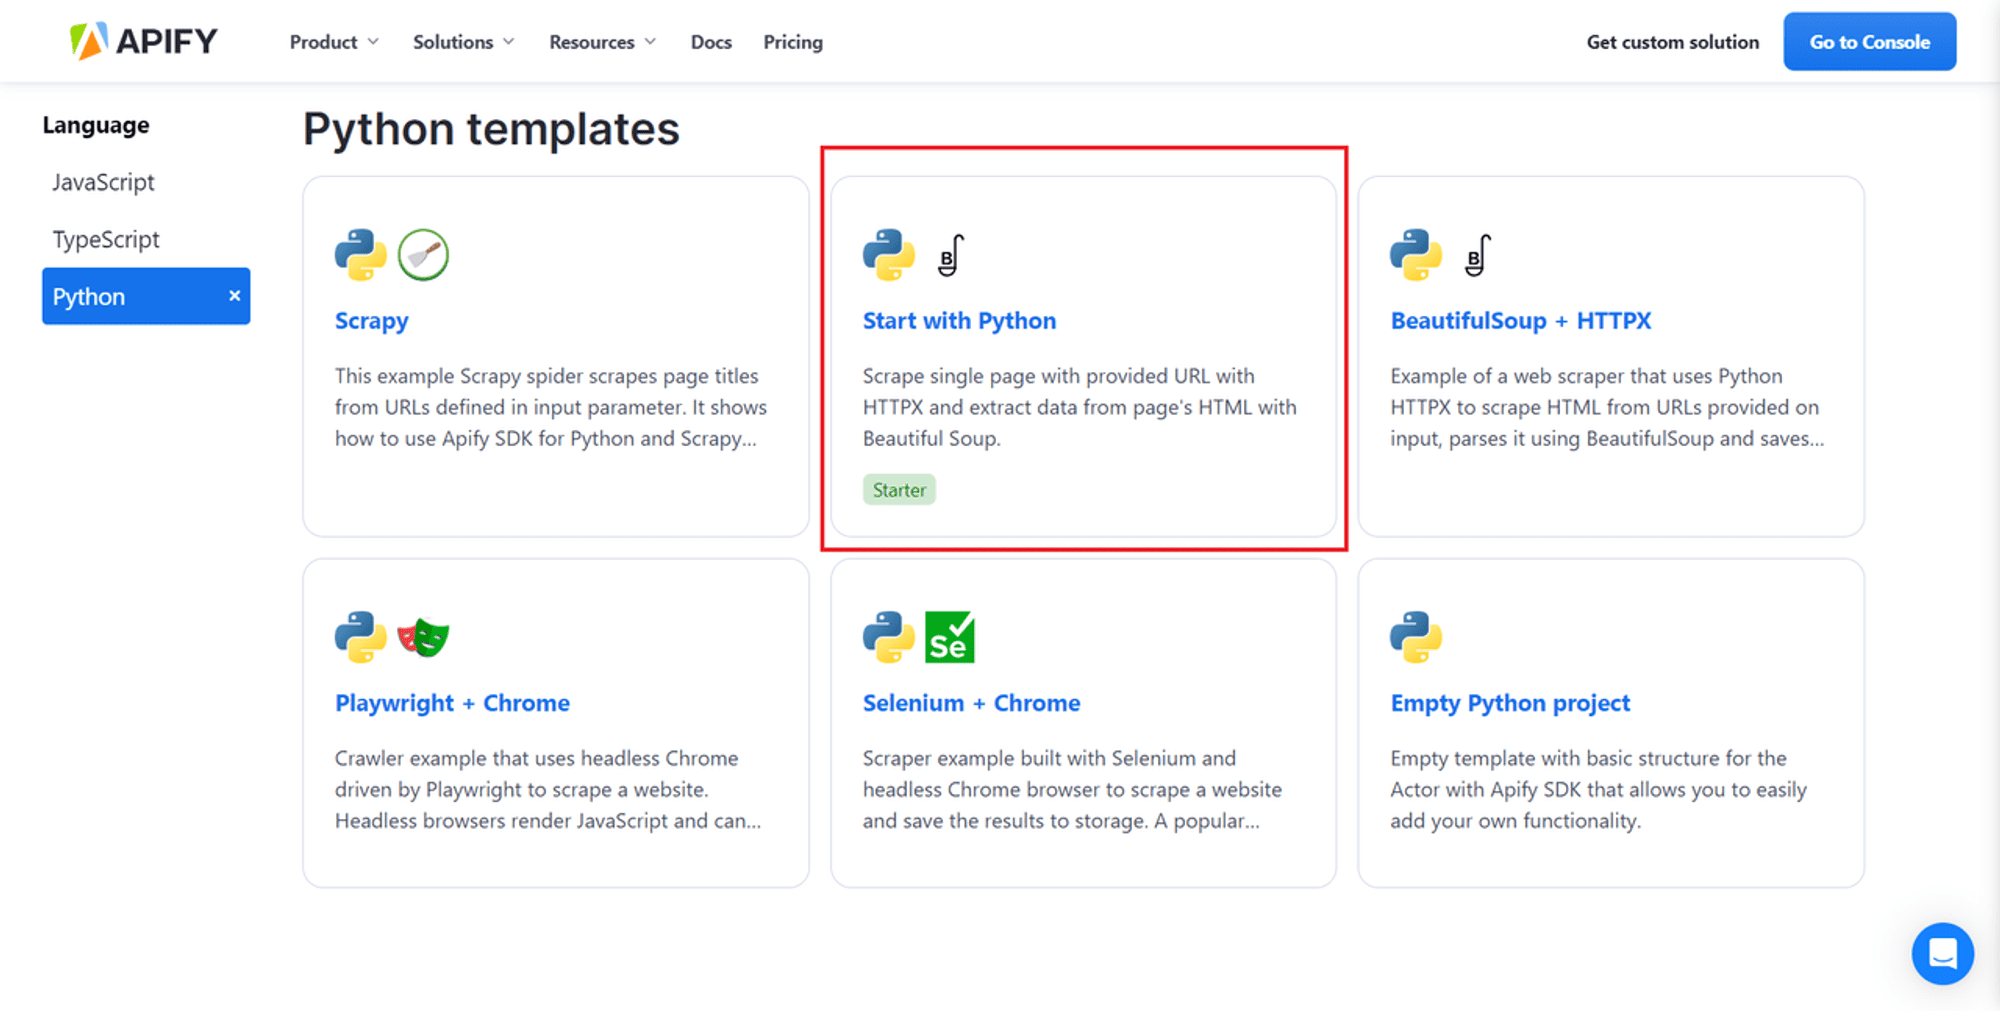Viewport: 2000px width, 1011px height.
Task: Click Selenium + Chrome description text
Action: coord(1072,789)
